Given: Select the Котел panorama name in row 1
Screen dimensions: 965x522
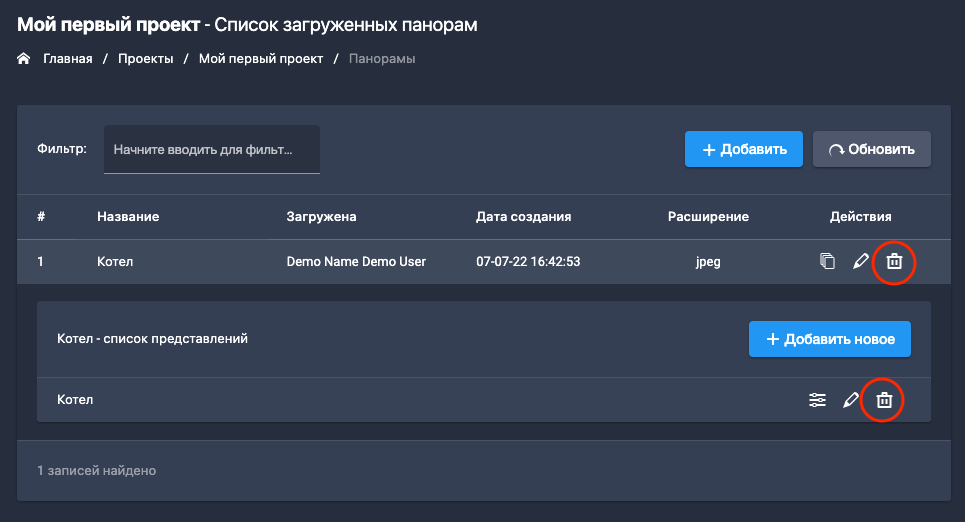Looking at the screenshot, I should [x=115, y=262].
